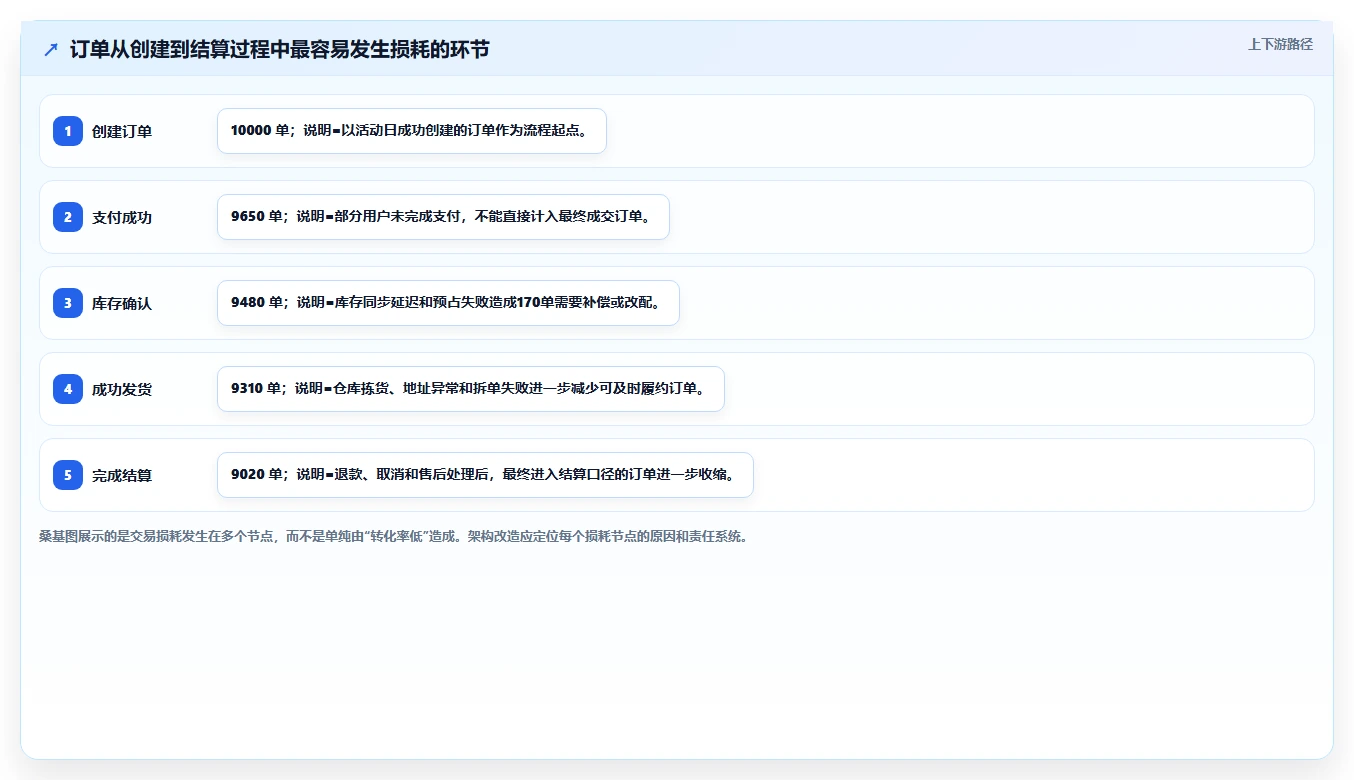Click the footnote starting with 桑基图展示的是
1354x780 pixels.
[393, 536]
